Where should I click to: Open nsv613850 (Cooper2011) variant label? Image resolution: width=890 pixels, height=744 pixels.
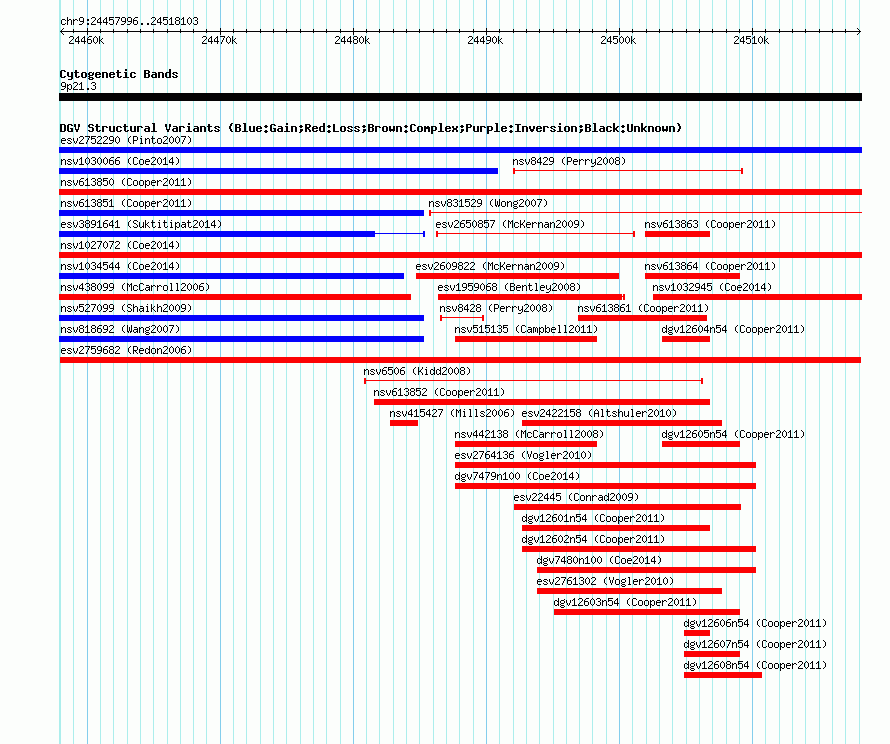coord(126,182)
